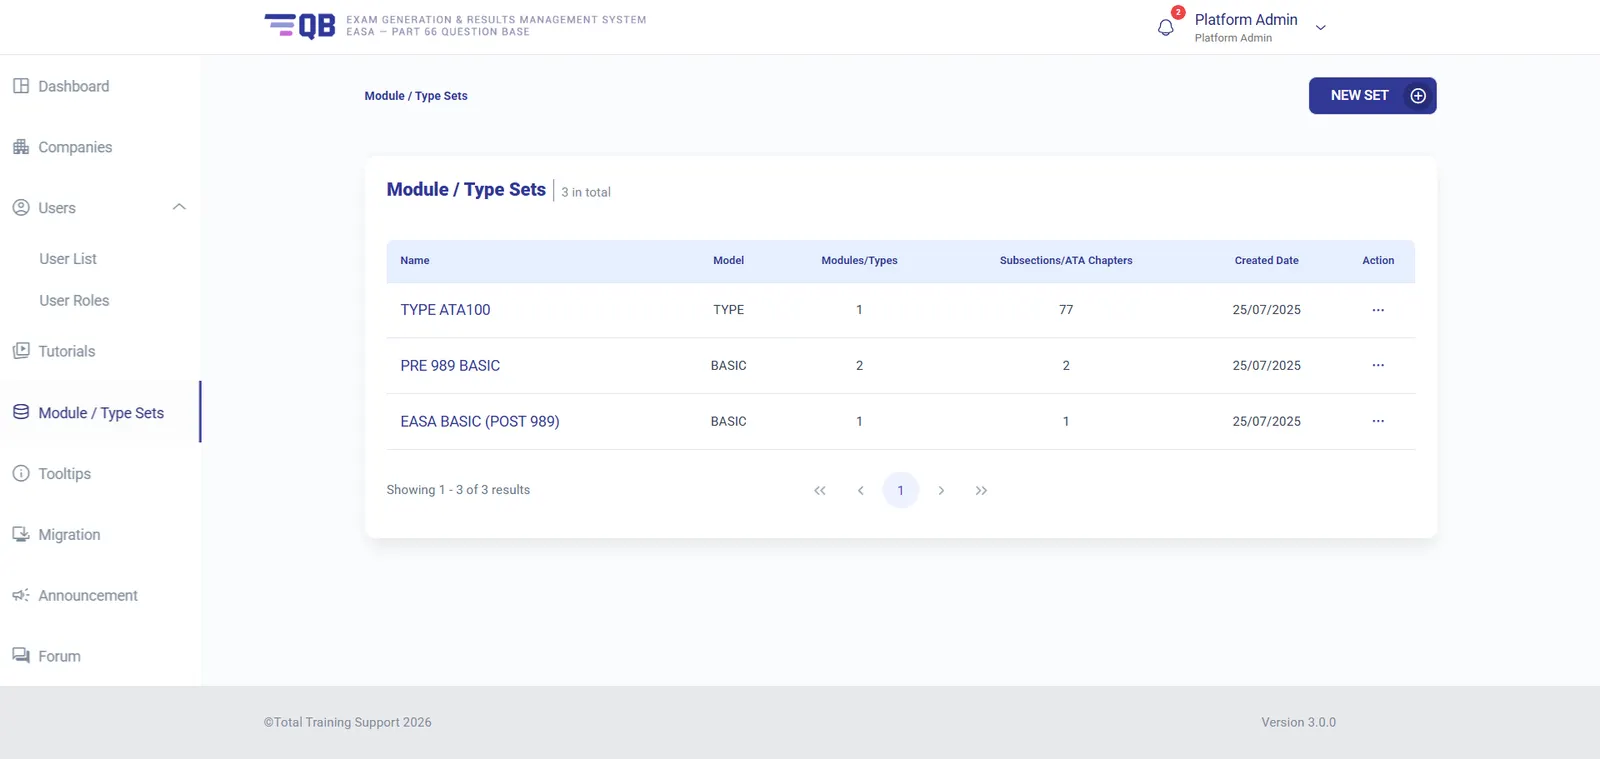1600x759 pixels.
Task: Create a set with NEW SET button
Action: (1372, 96)
